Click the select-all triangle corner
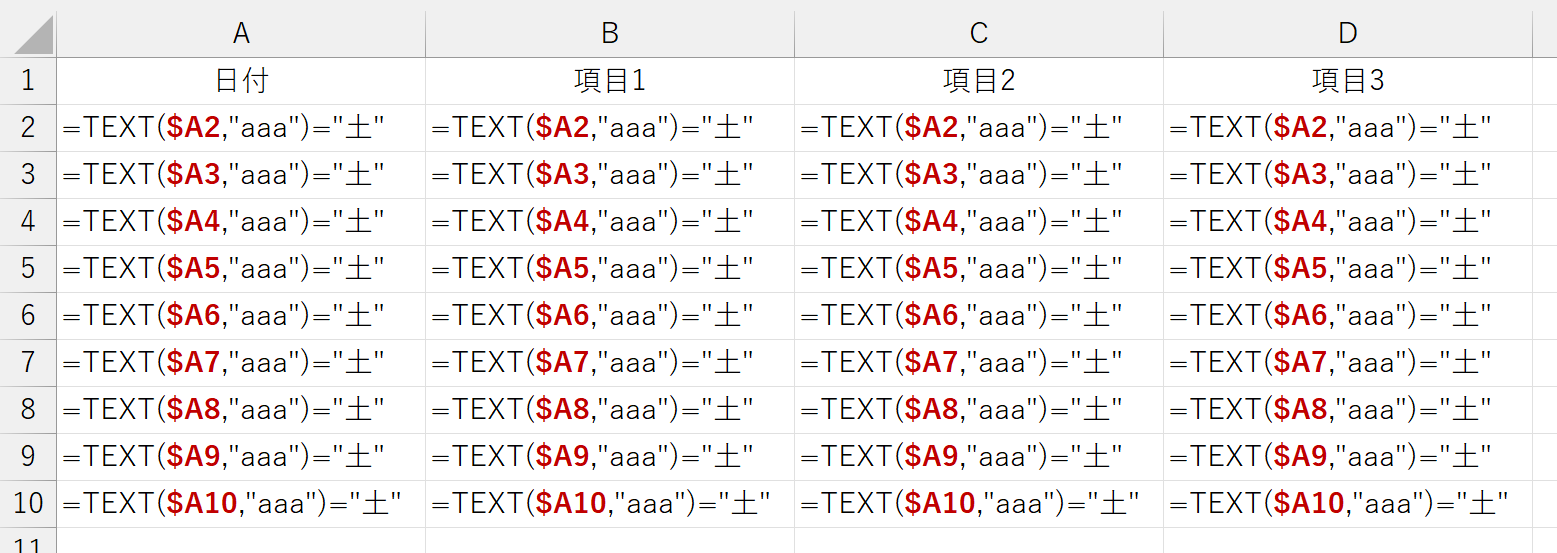This screenshot has height=553, width=1557. coord(28,34)
